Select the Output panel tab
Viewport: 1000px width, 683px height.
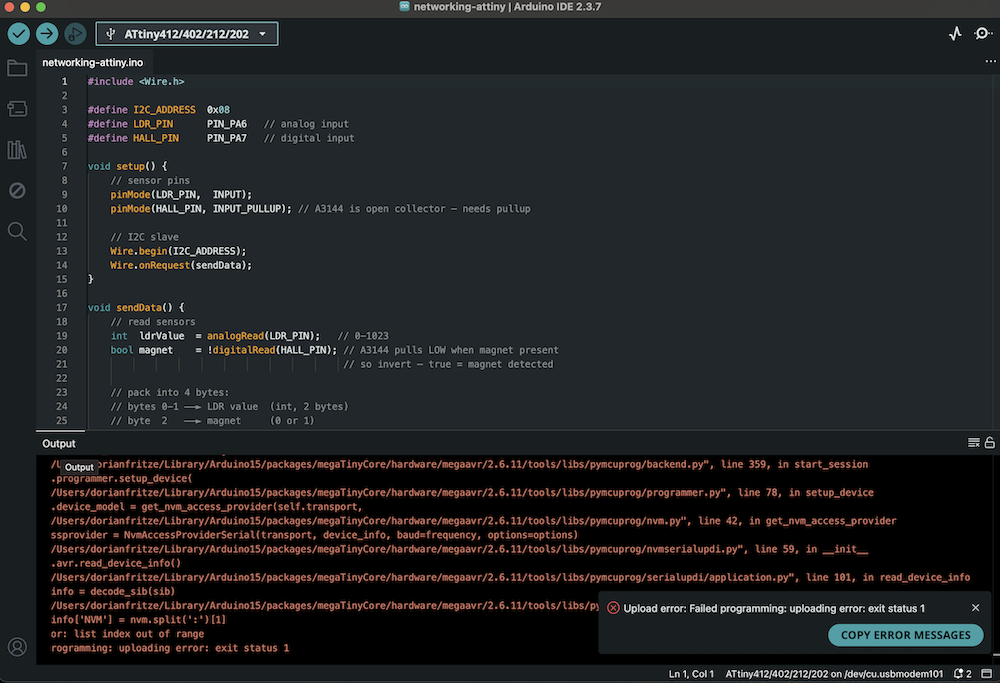(x=59, y=443)
